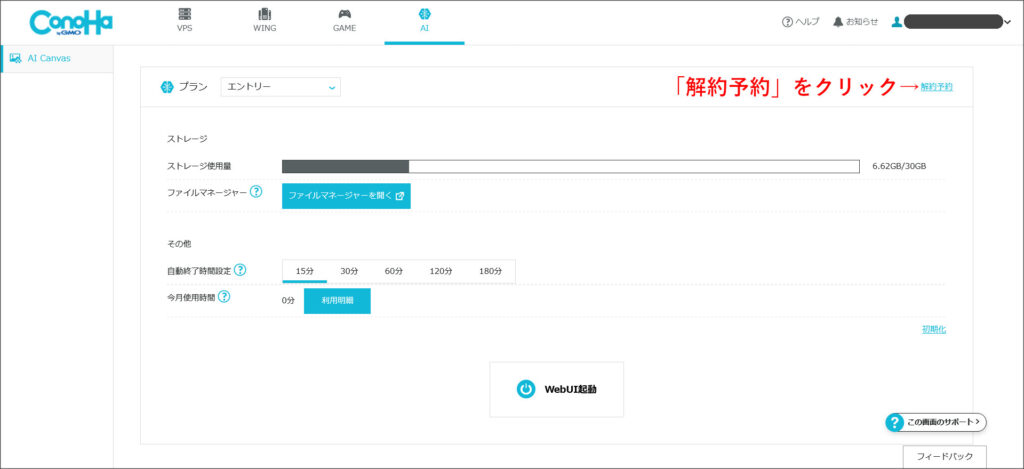Select 180分 auto-shutdown option
The height and width of the screenshot is (469, 1024).
click(490, 271)
